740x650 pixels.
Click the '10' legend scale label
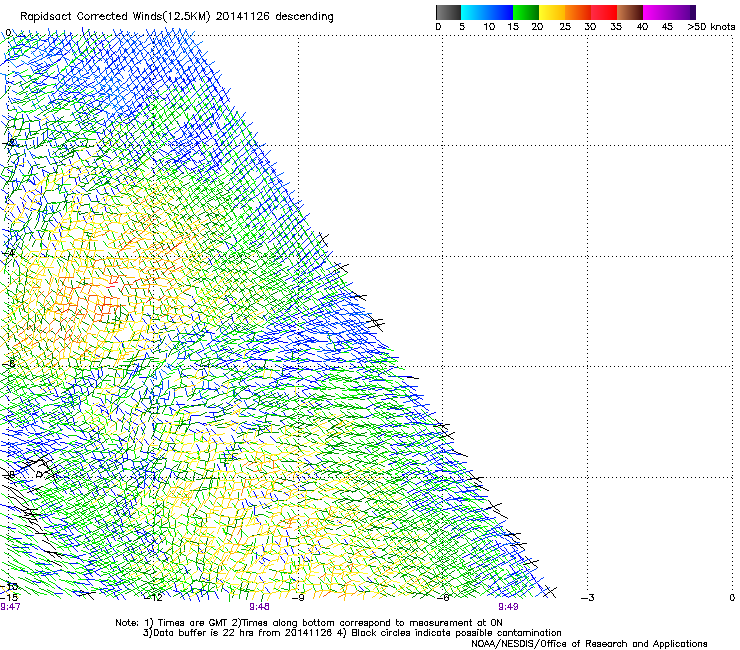(x=489, y=27)
